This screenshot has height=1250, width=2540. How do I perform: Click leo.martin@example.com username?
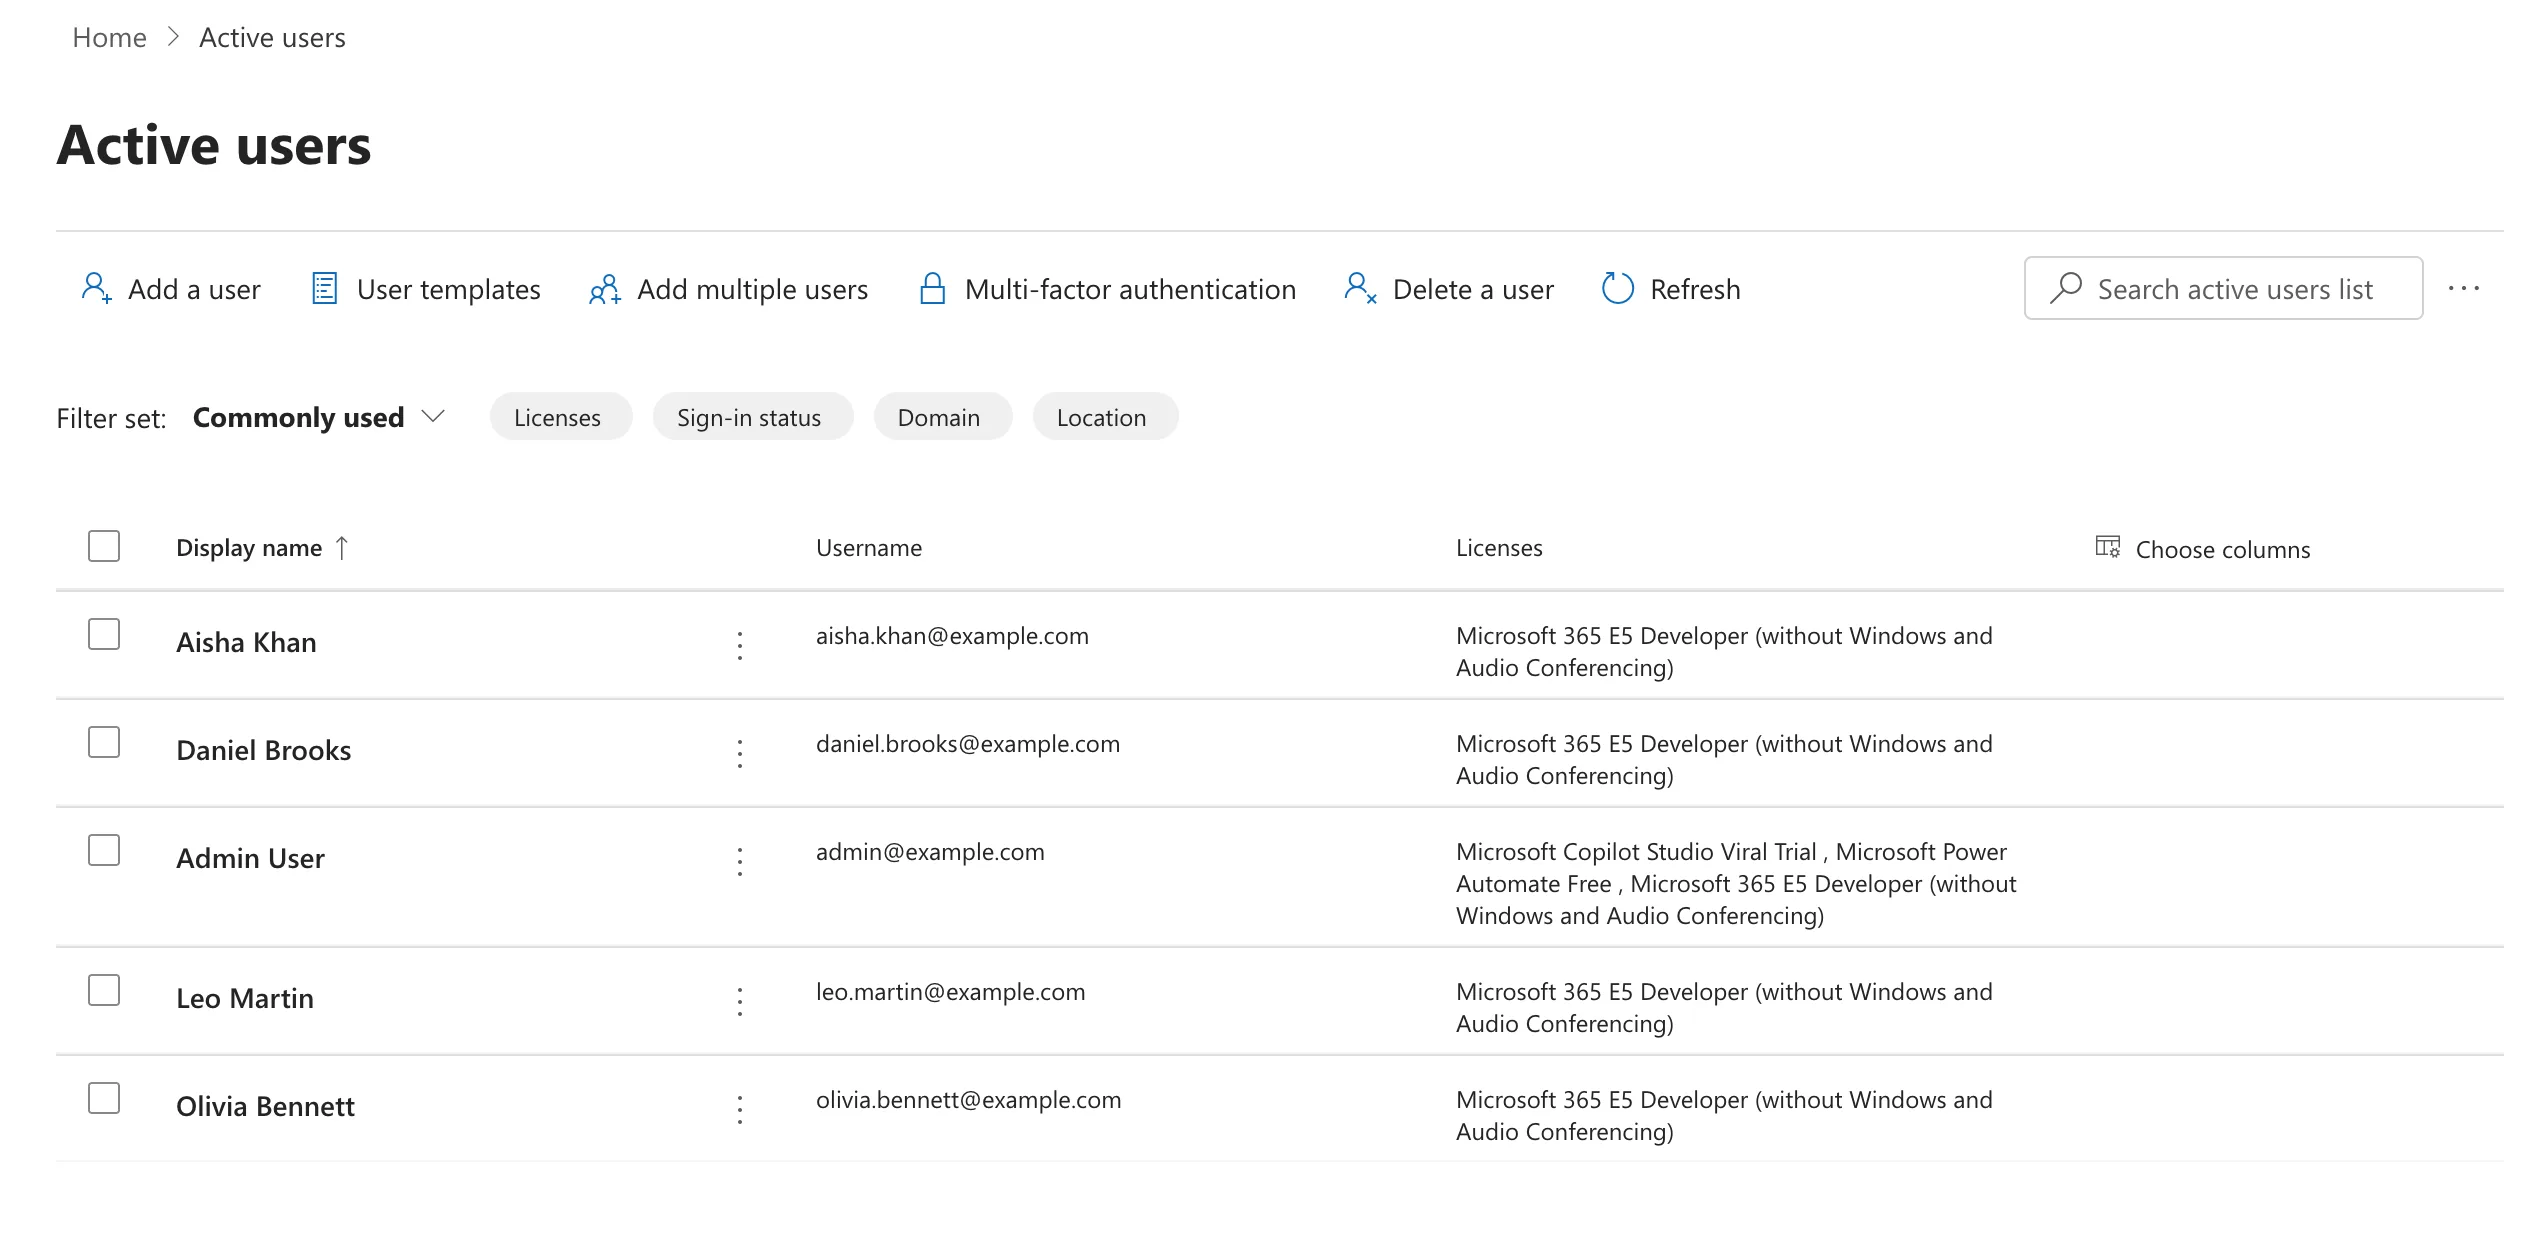click(x=950, y=992)
